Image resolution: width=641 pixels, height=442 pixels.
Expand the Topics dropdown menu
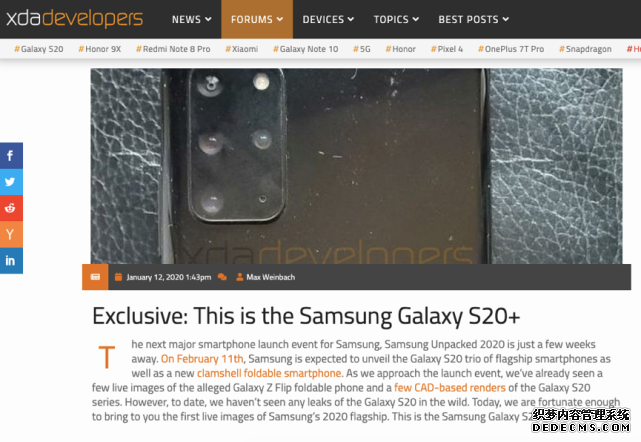396,19
